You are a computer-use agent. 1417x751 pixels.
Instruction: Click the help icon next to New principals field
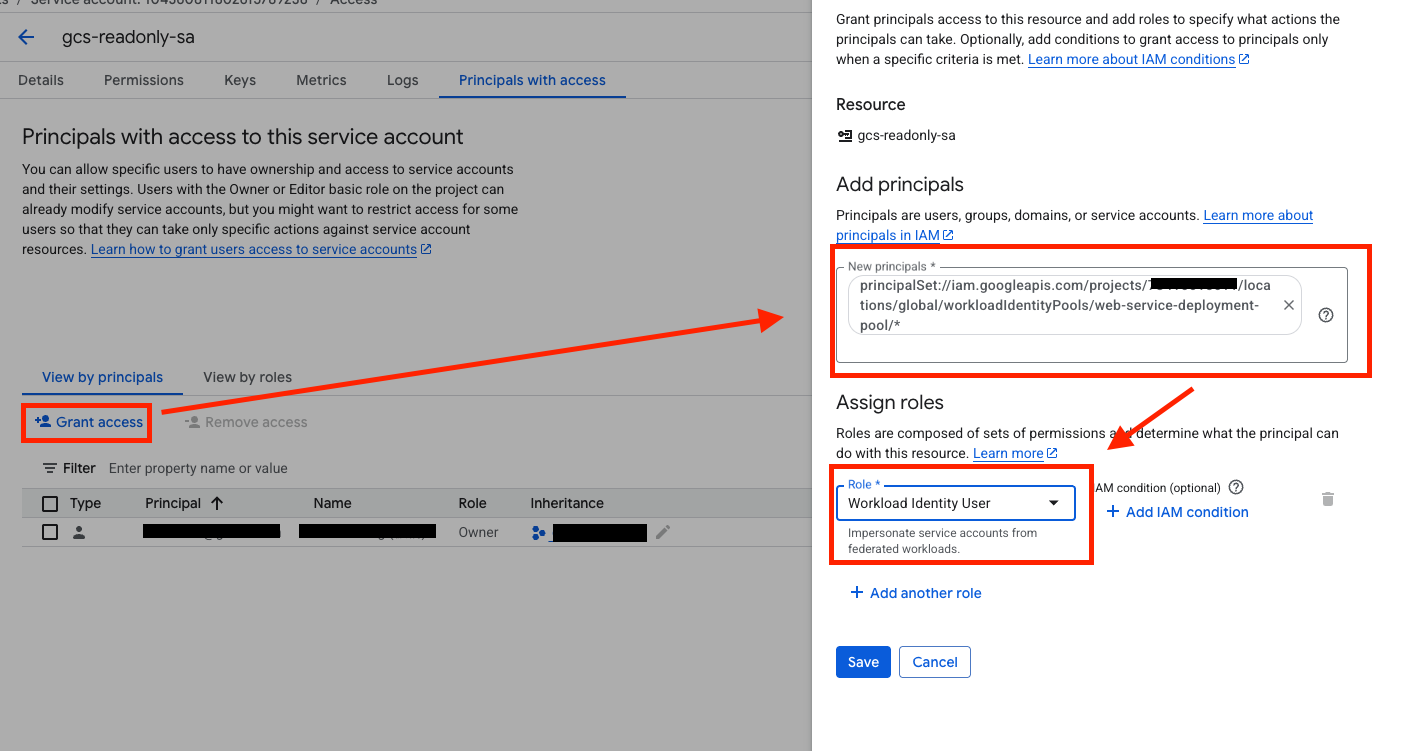coord(1326,315)
